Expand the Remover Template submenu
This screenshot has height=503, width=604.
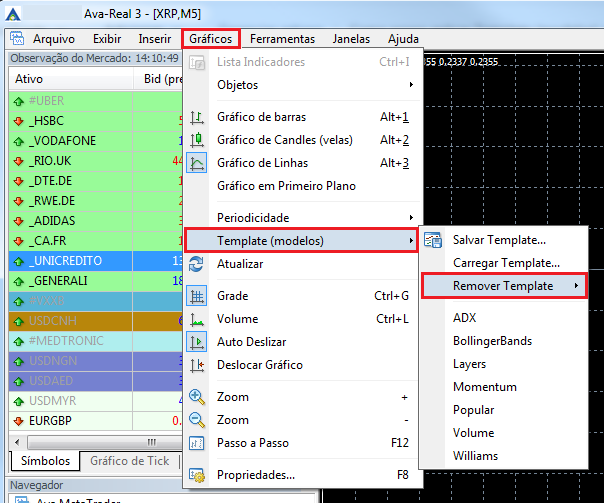click(504, 286)
